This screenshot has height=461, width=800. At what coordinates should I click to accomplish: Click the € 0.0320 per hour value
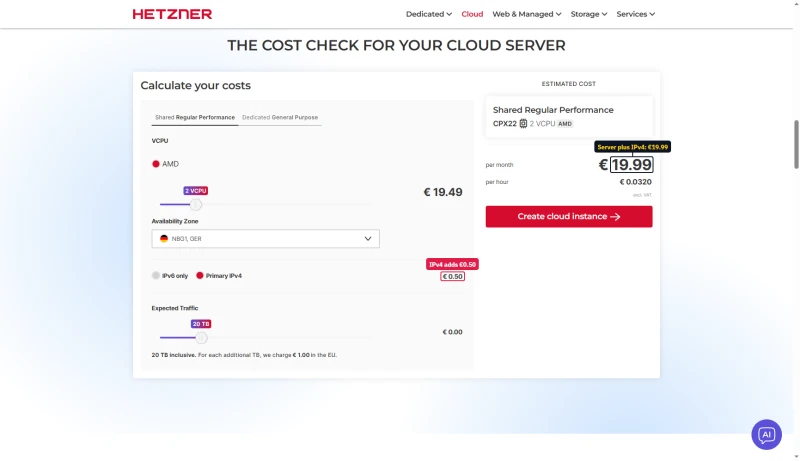[636, 182]
